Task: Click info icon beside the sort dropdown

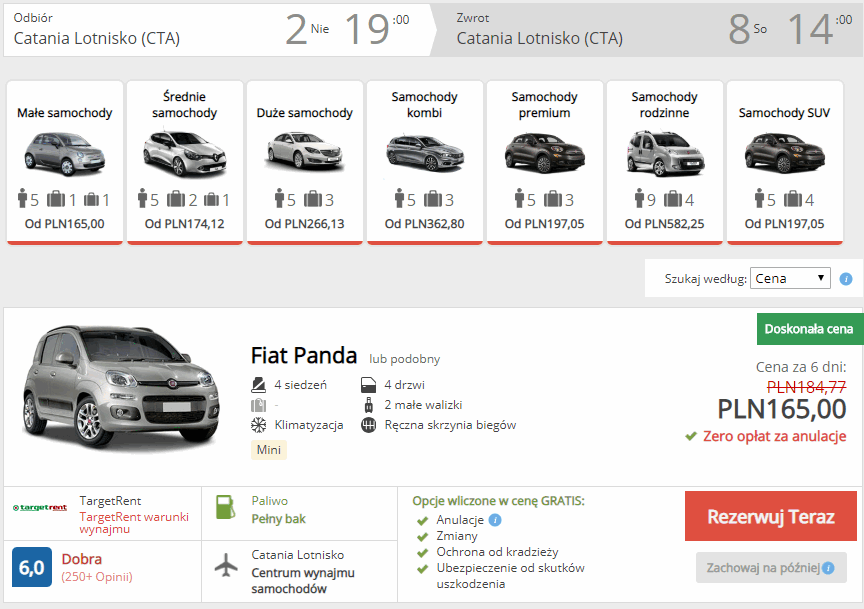Action: click(846, 279)
